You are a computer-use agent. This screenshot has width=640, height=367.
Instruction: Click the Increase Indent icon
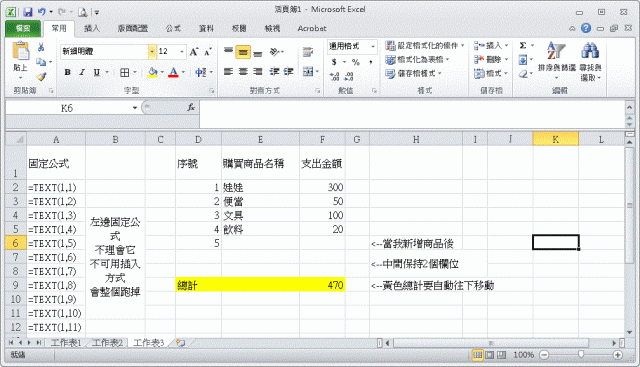(x=289, y=72)
